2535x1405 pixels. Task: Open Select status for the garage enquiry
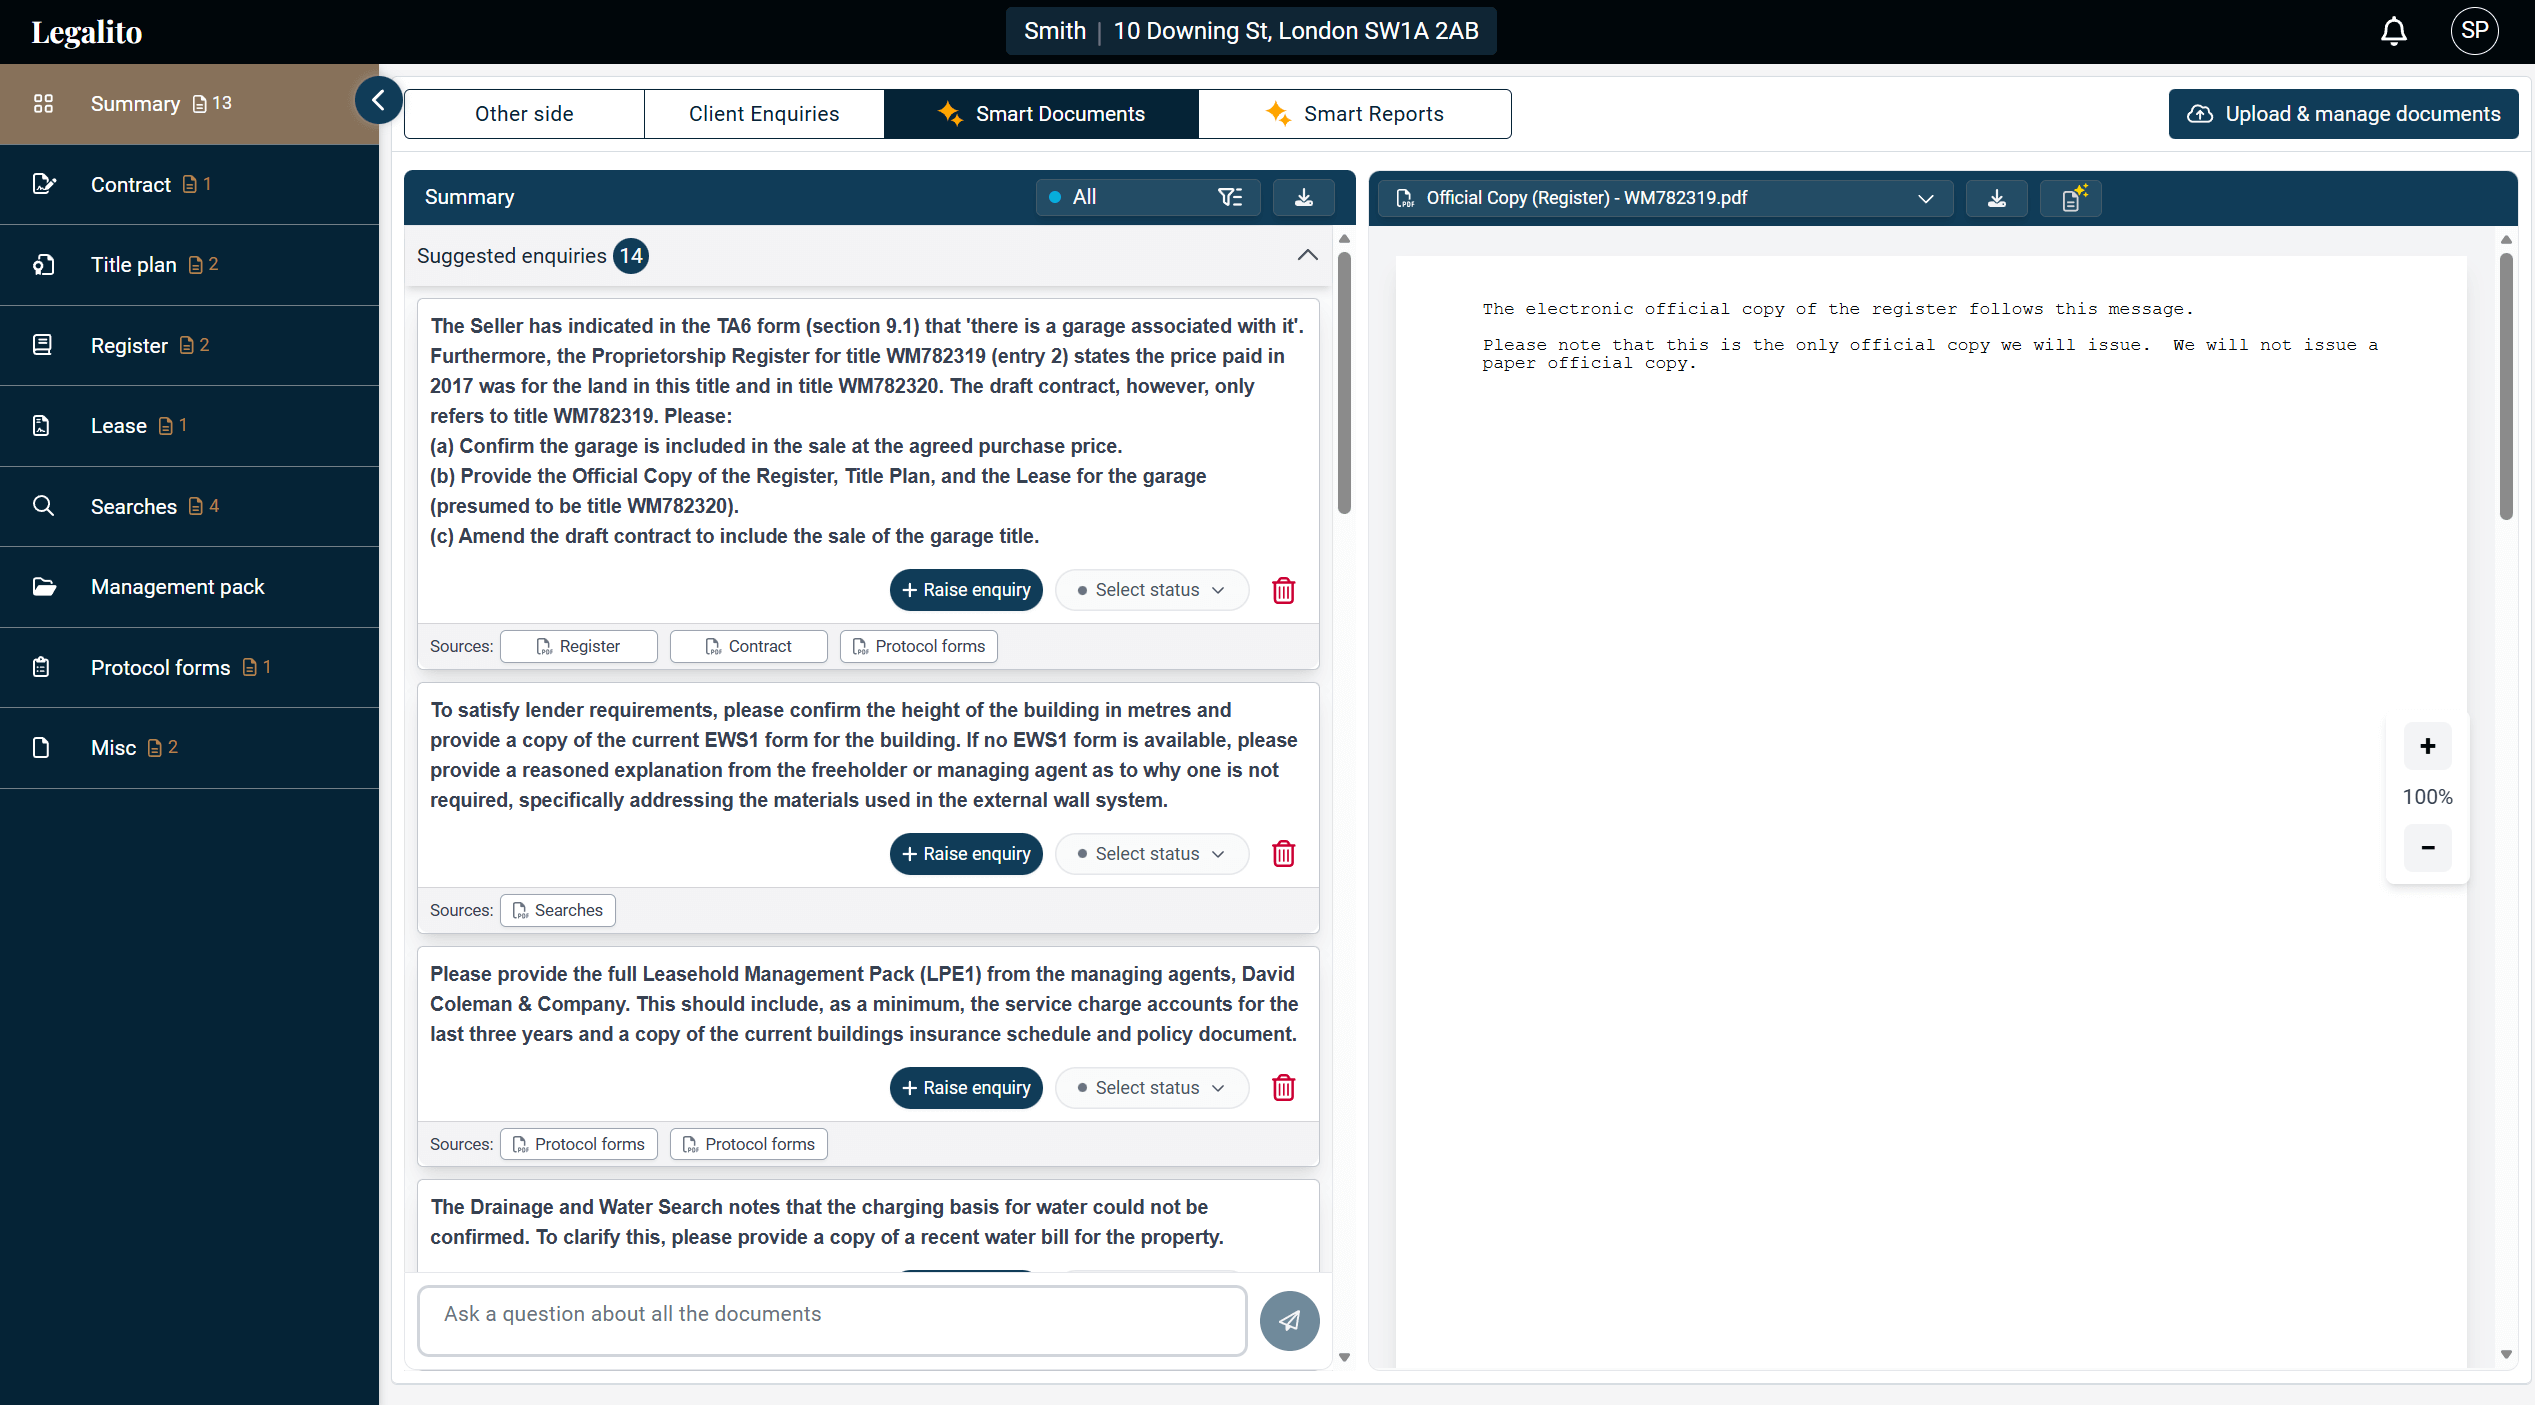(1151, 590)
